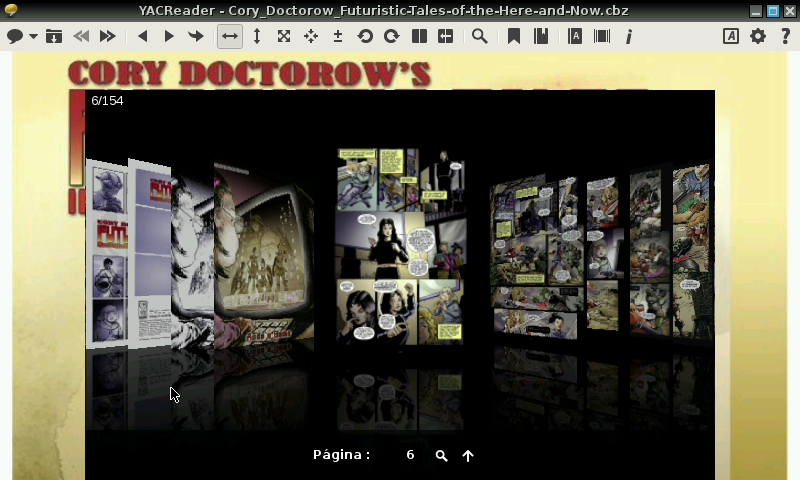Select the cover thumbnail on the far left
The width and height of the screenshot is (800, 480).
coord(107,255)
